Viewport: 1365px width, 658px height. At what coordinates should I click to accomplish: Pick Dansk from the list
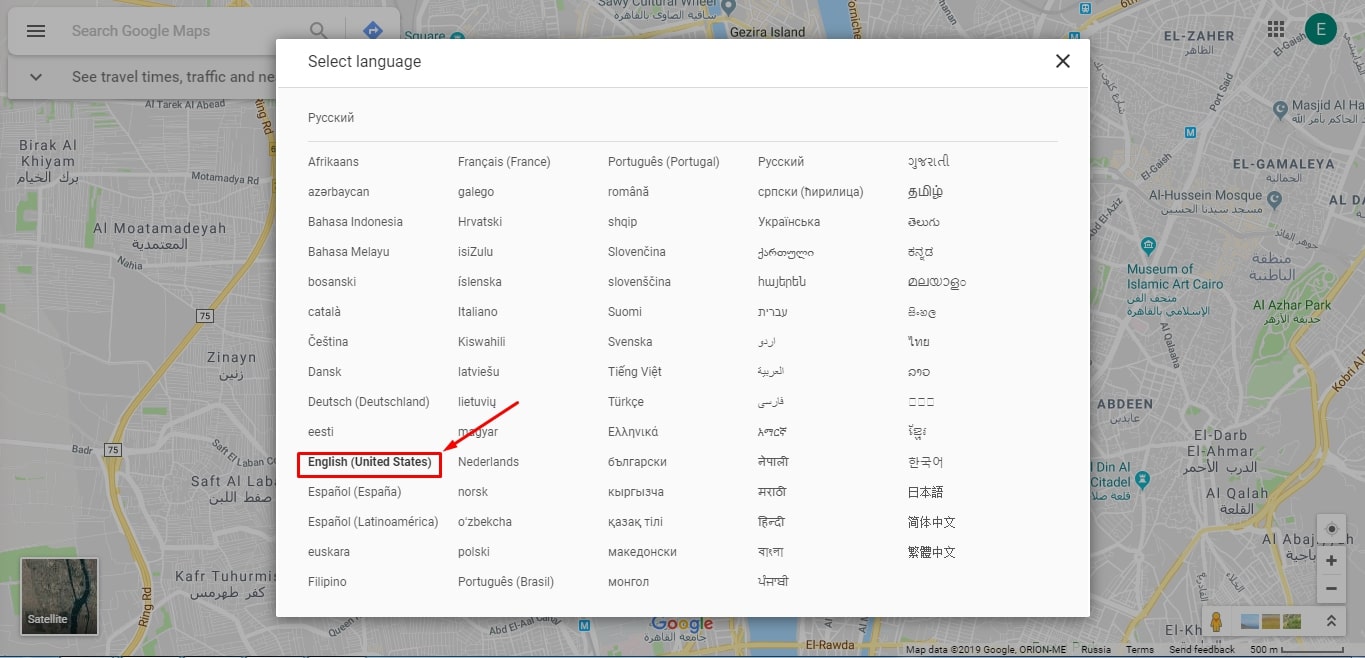click(325, 372)
